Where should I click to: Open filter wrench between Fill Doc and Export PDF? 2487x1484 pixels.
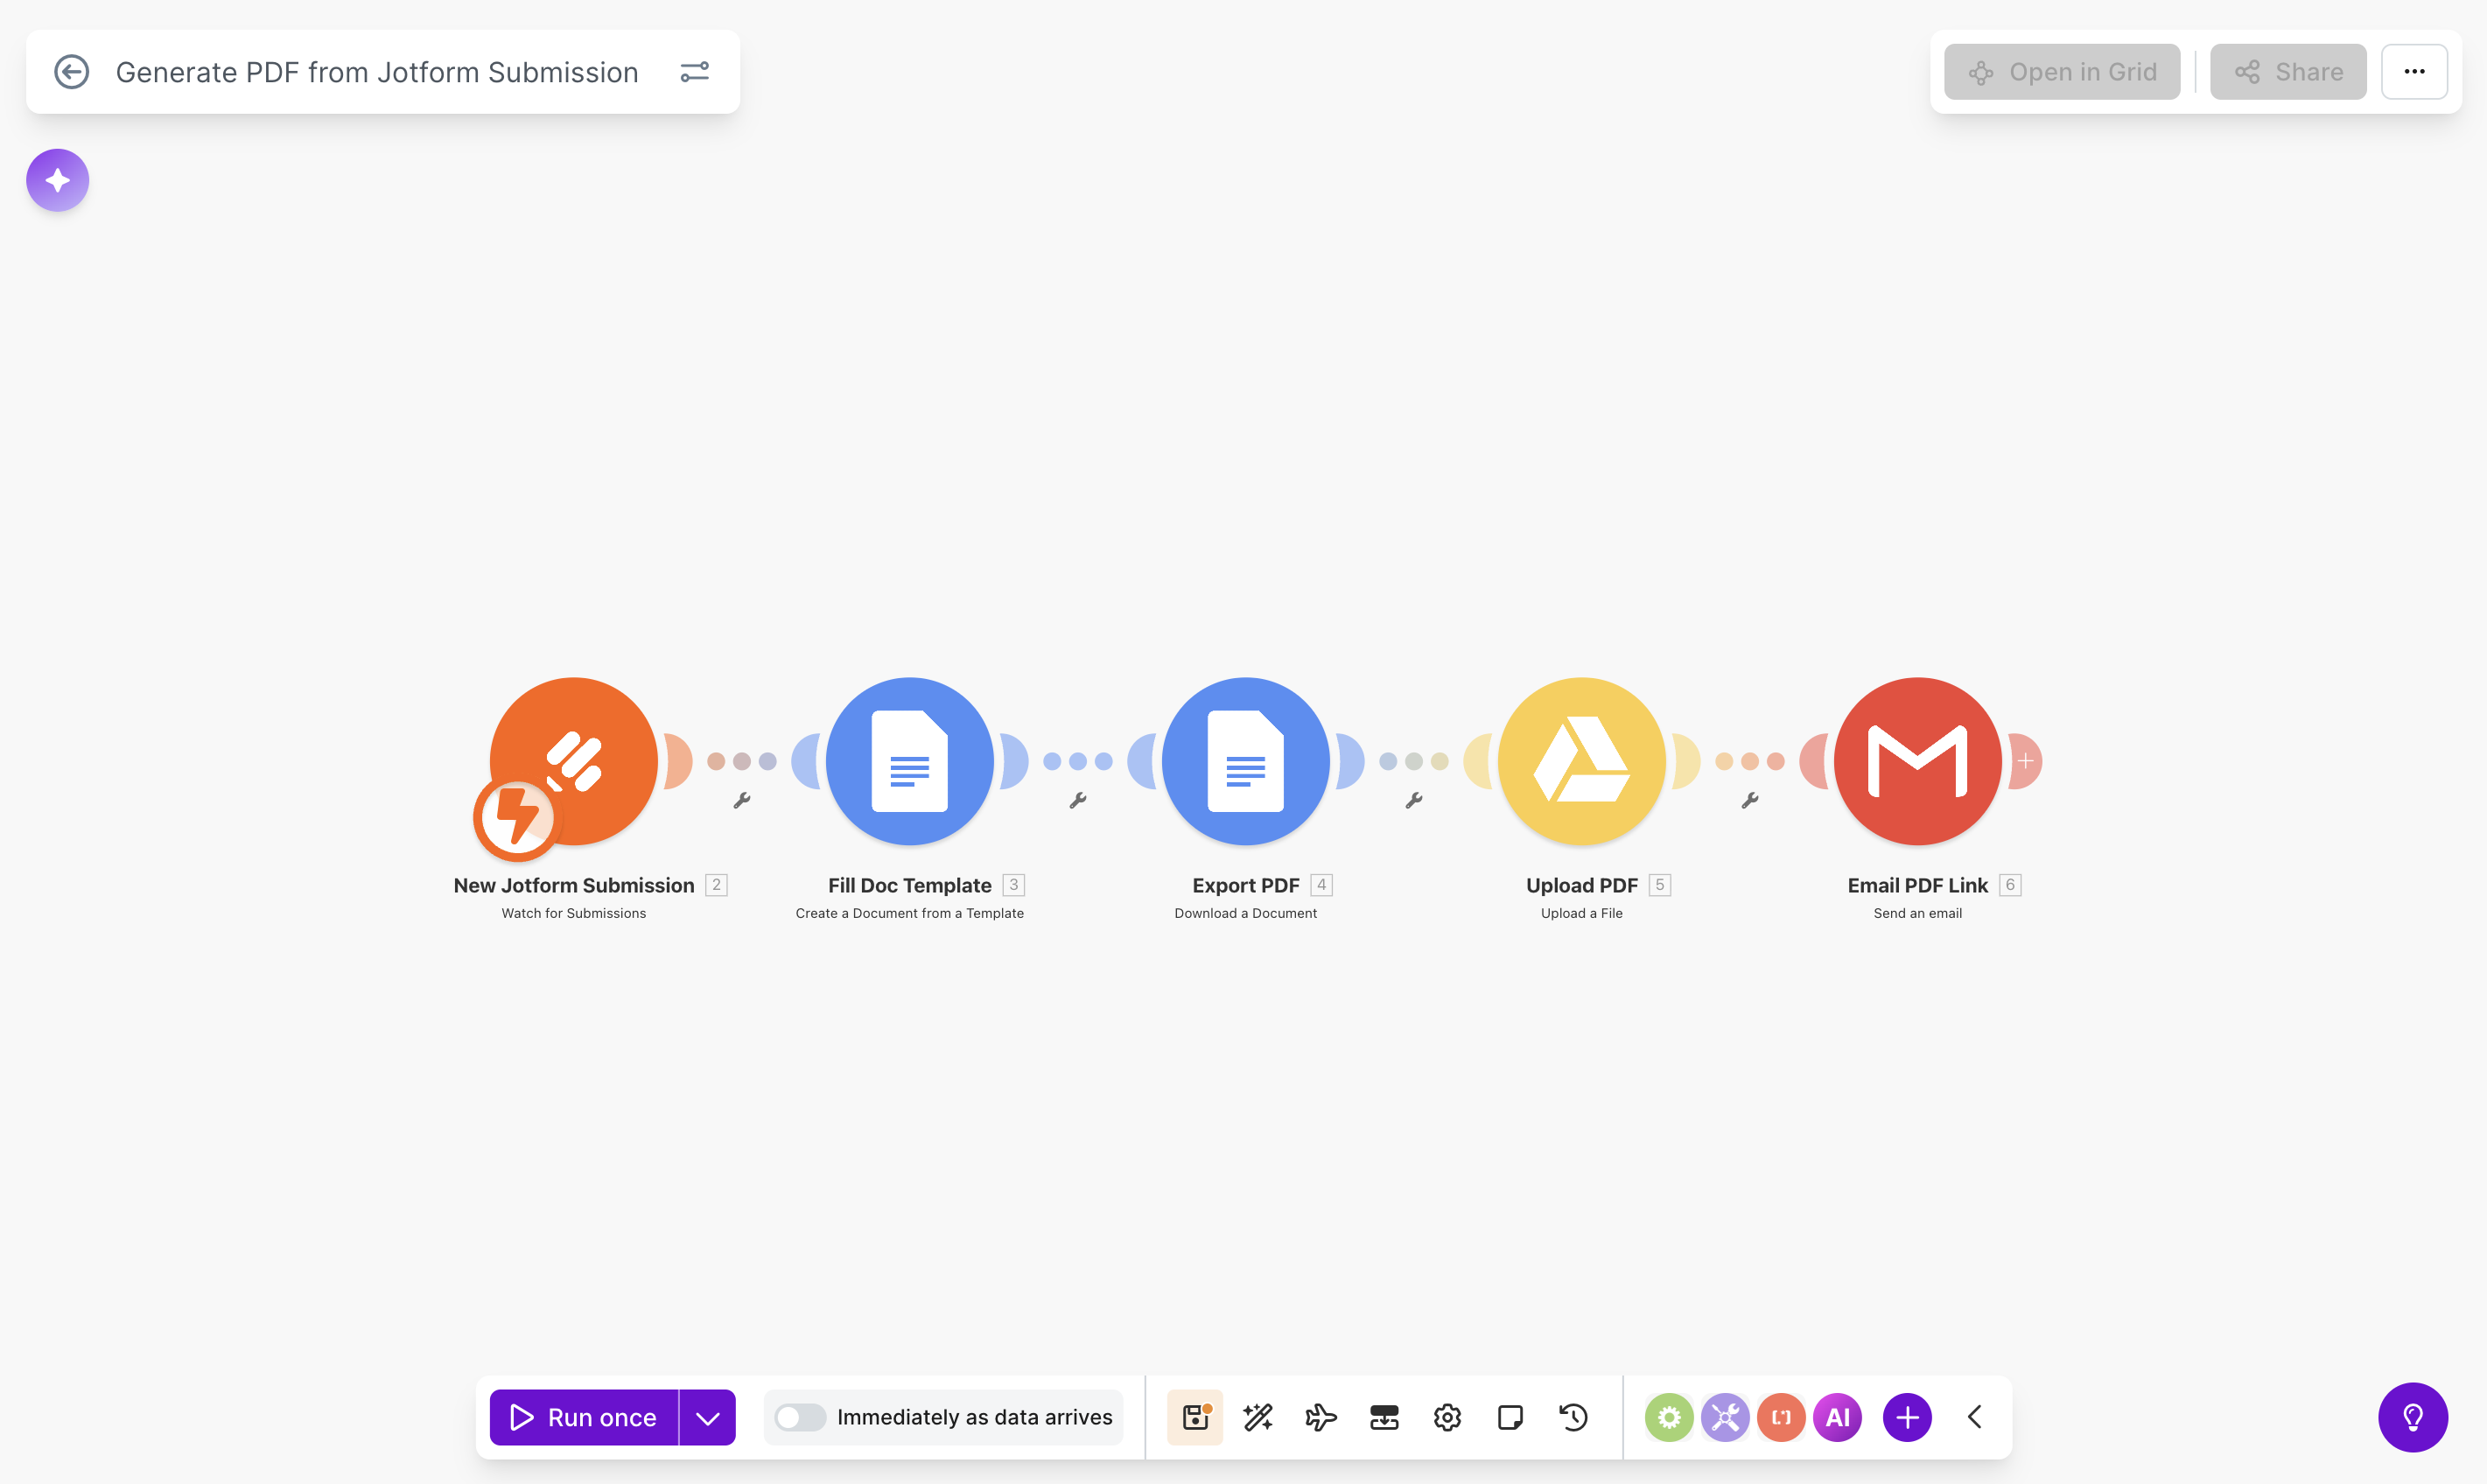point(1078,800)
